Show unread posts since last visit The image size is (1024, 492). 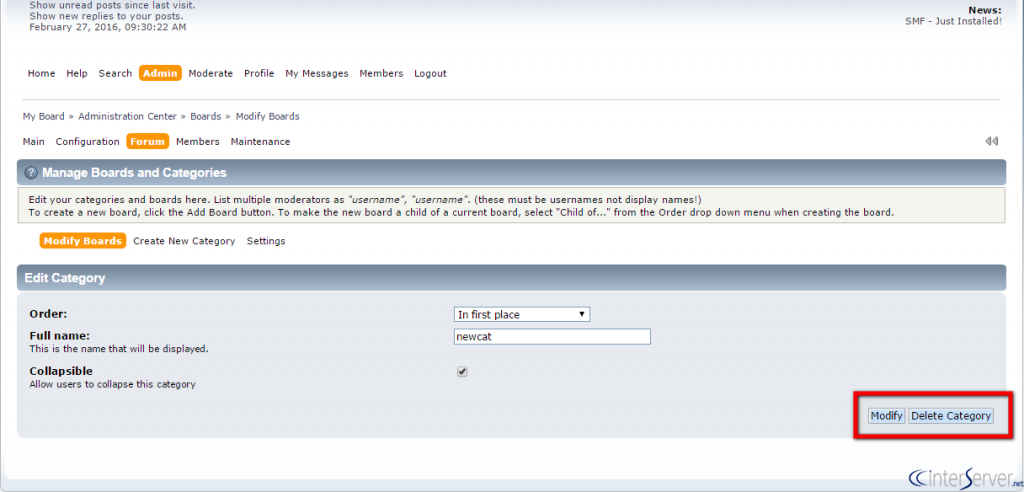coord(112,5)
